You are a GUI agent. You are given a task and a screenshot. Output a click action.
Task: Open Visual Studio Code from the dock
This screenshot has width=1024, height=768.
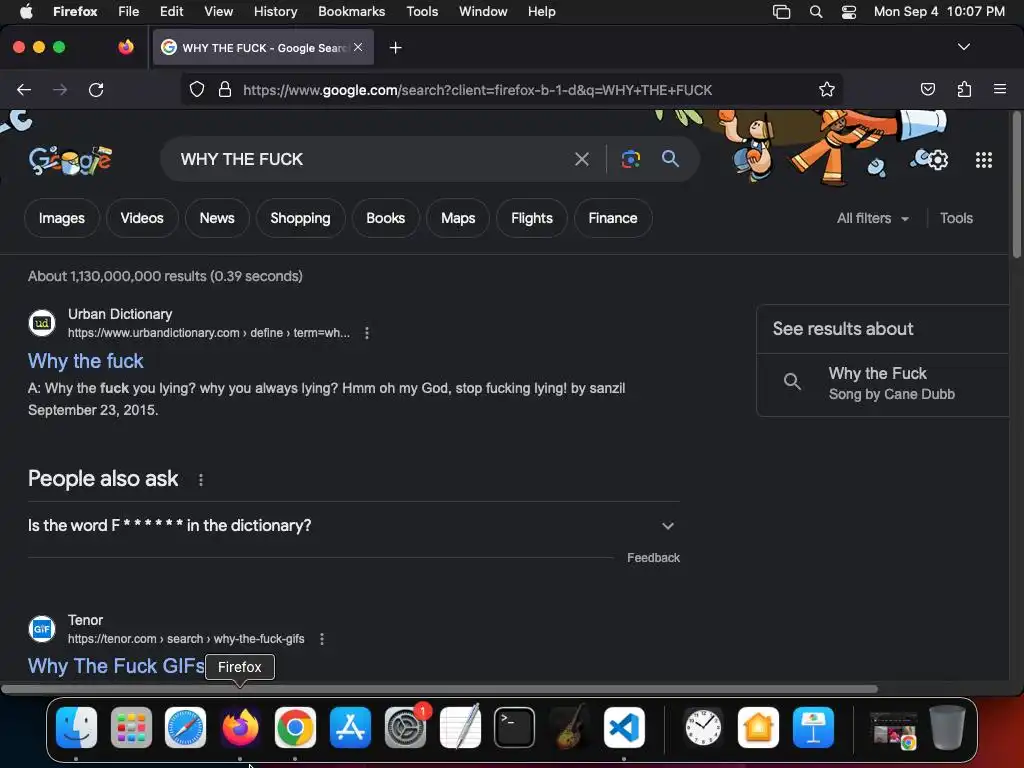pos(624,727)
